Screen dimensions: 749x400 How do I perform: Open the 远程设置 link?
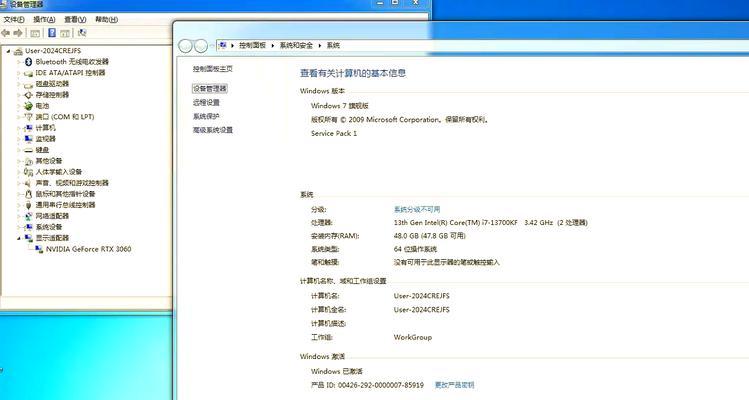206,103
